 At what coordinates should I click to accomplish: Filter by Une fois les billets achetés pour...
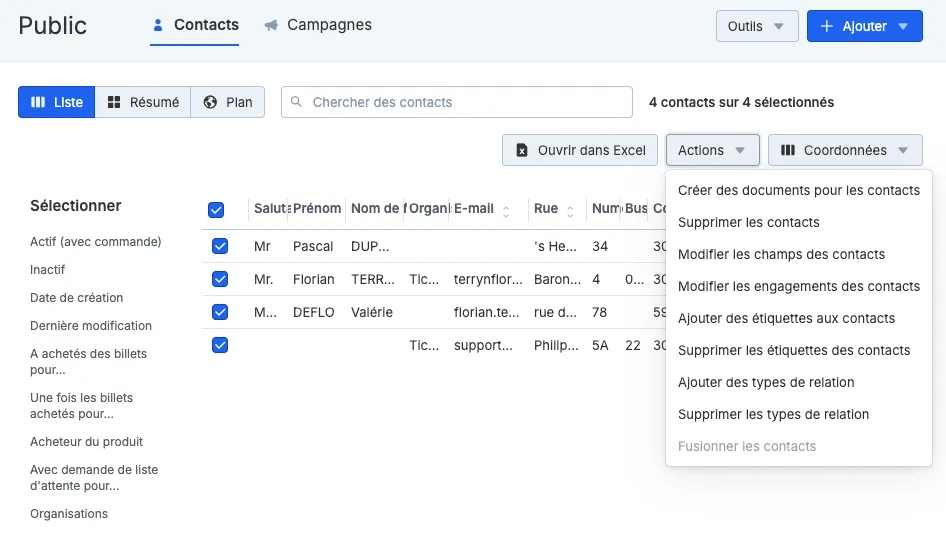[x=81, y=406]
